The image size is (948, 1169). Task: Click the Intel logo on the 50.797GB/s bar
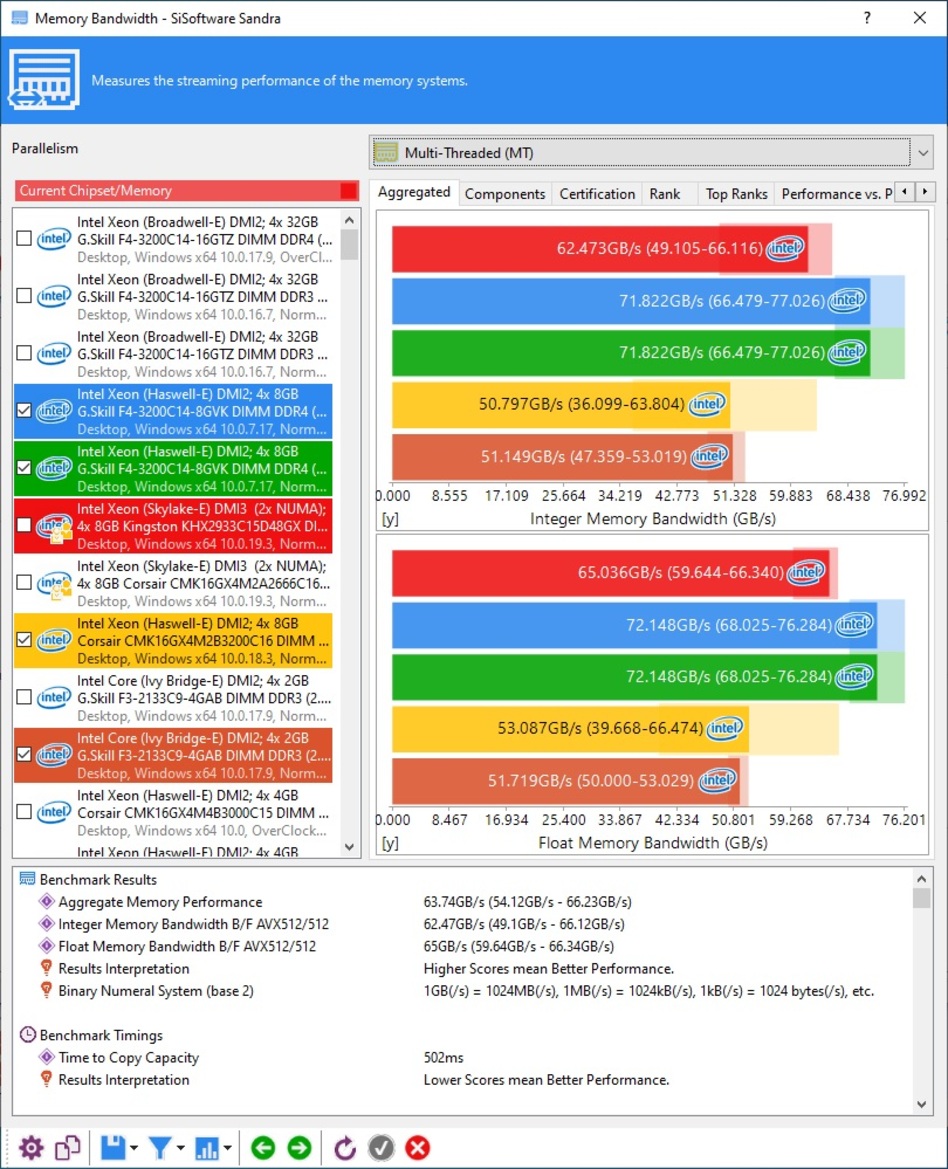tap(707, 404)
